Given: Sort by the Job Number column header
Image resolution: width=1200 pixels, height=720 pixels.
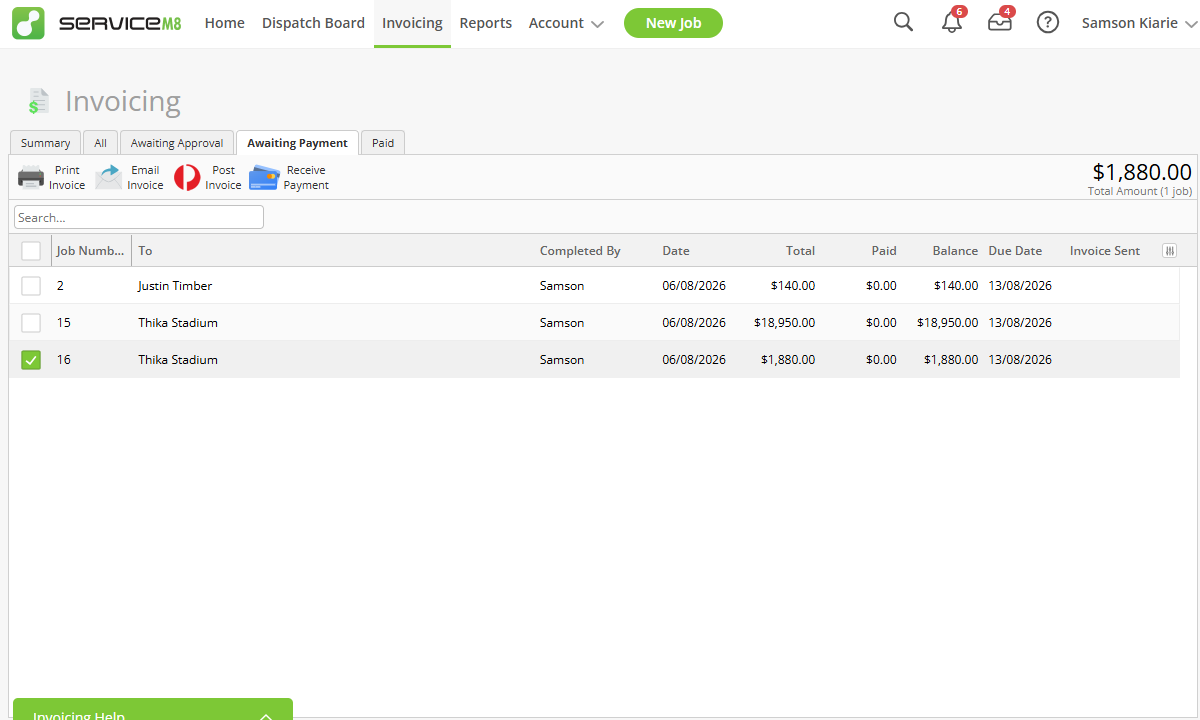Looking at the screenshot, I should [x=91, y=251].
